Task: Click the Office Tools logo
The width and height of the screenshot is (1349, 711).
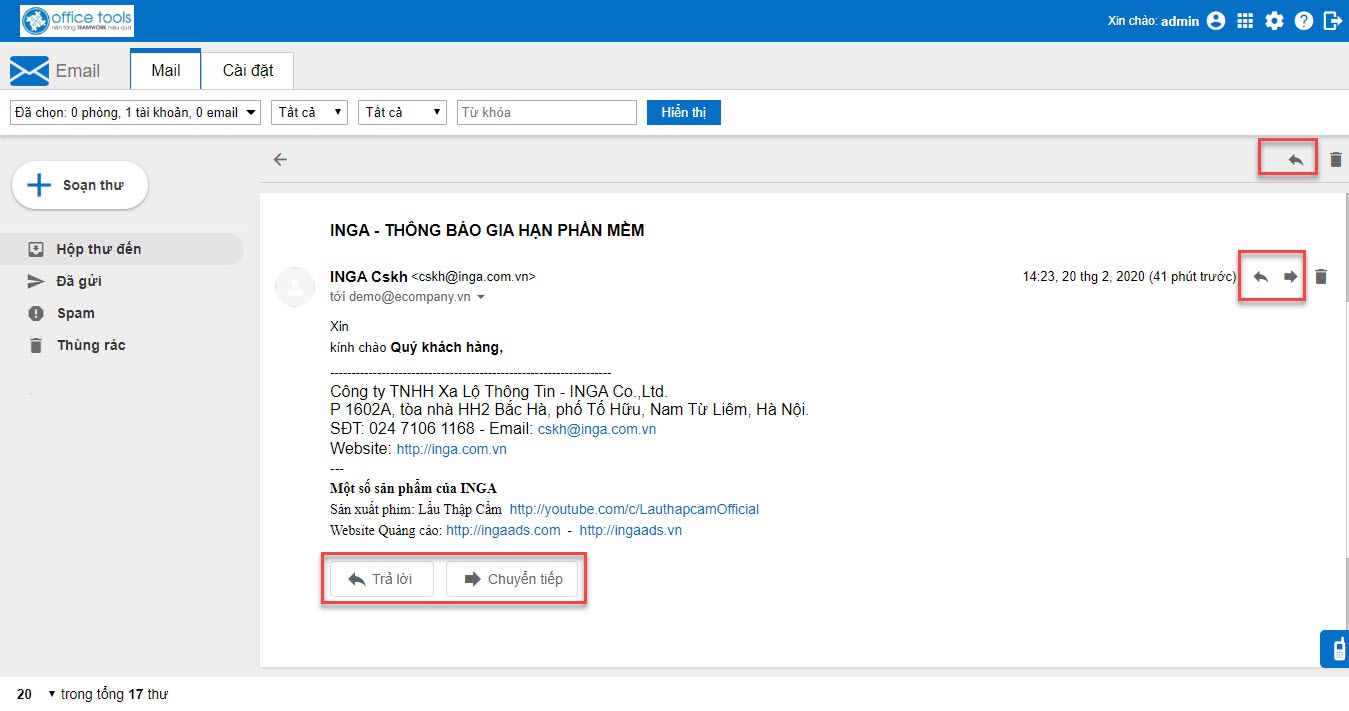Action: tap(77, 20)
